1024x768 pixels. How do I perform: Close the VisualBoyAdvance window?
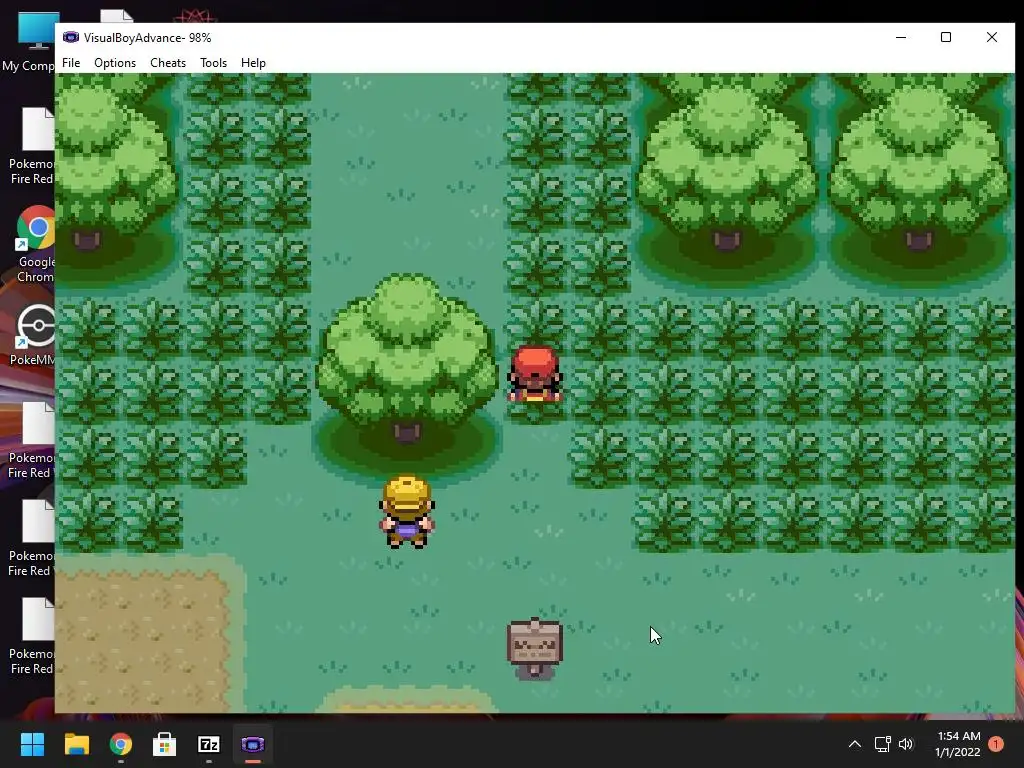[x=991, y=37]
